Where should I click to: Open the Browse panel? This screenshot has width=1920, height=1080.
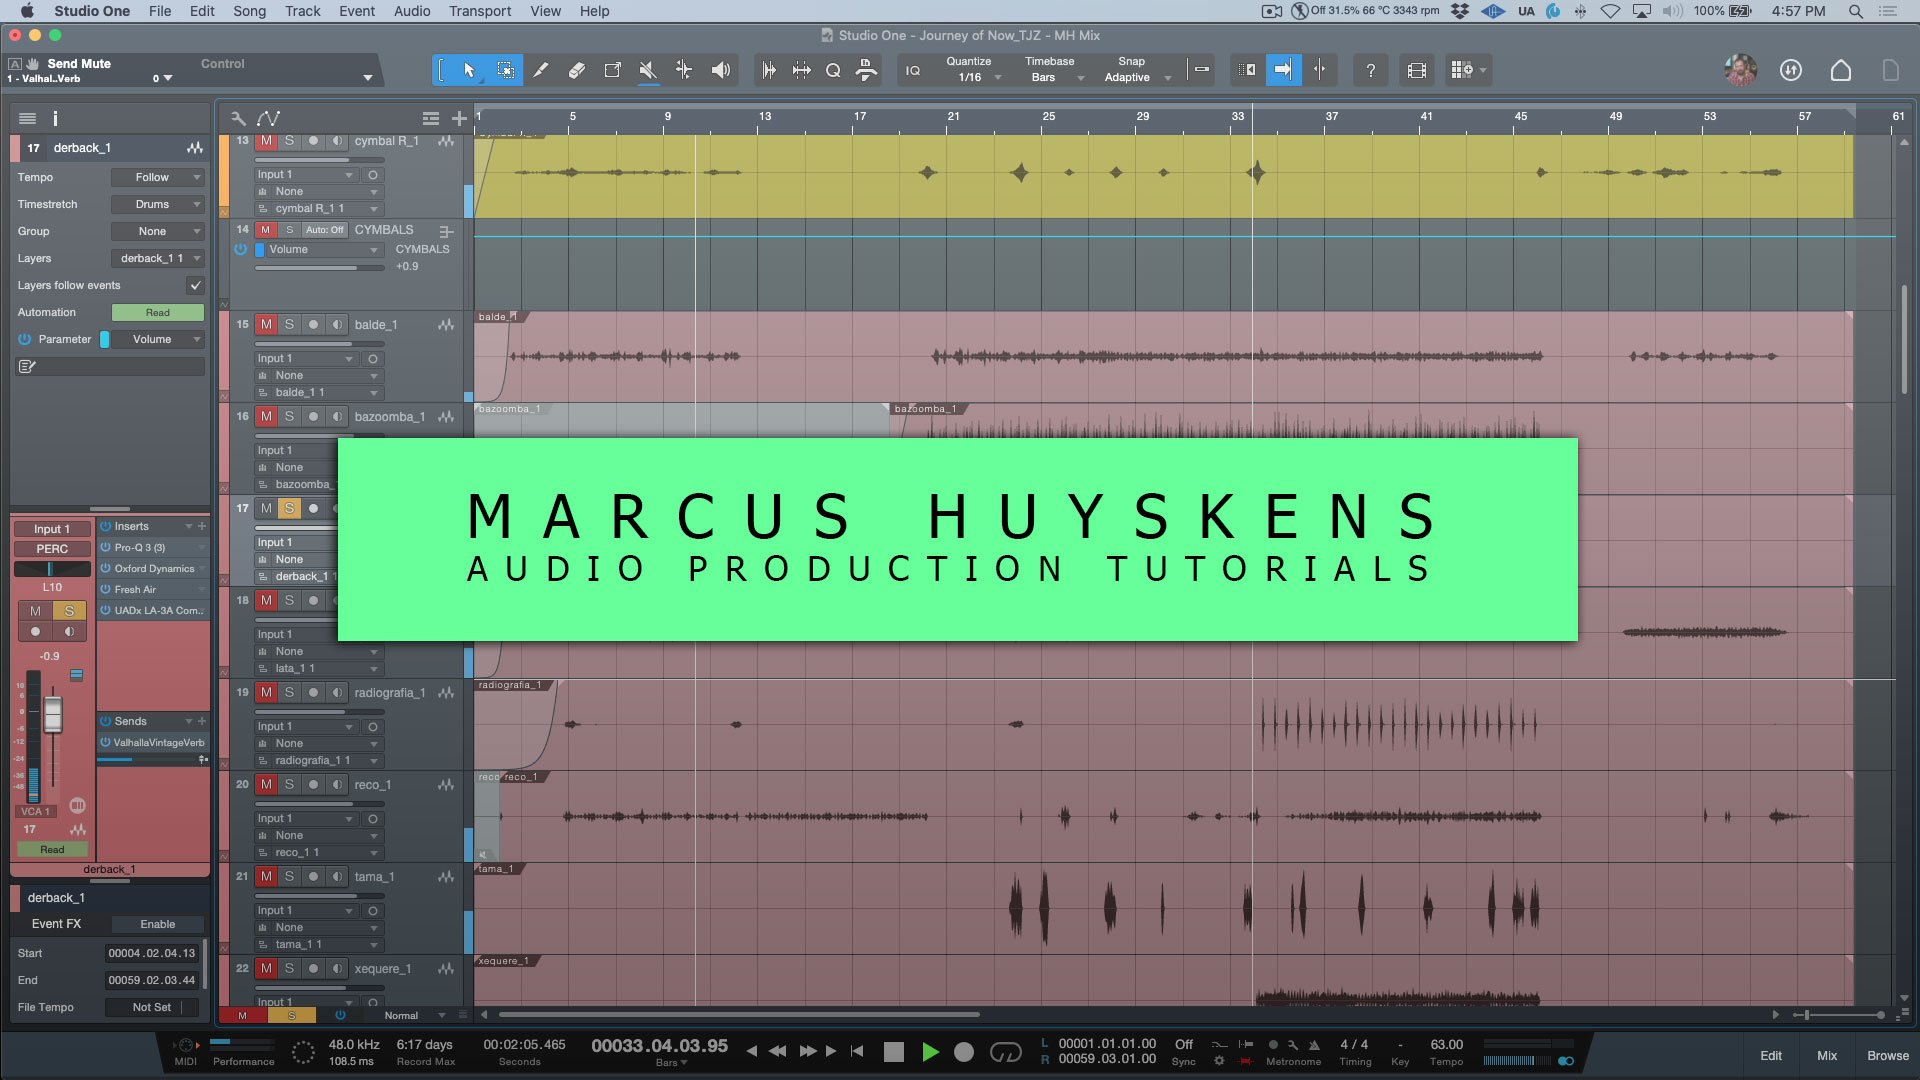[x=1888, y=1055]
